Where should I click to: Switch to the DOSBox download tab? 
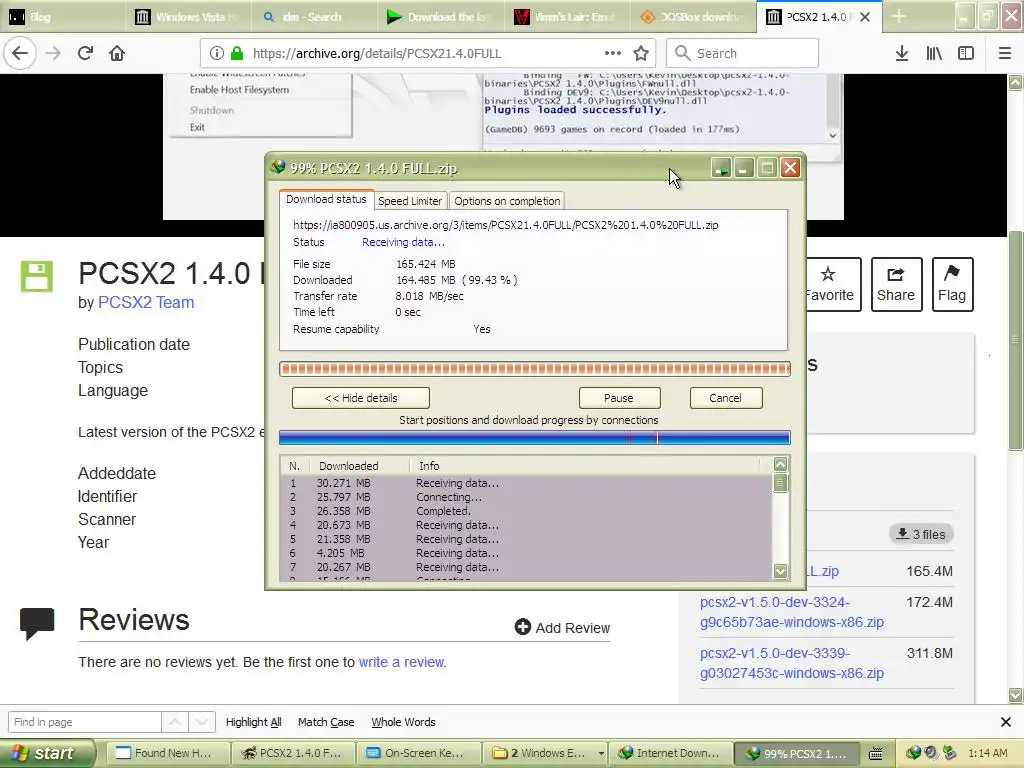(x=692, y=16)
